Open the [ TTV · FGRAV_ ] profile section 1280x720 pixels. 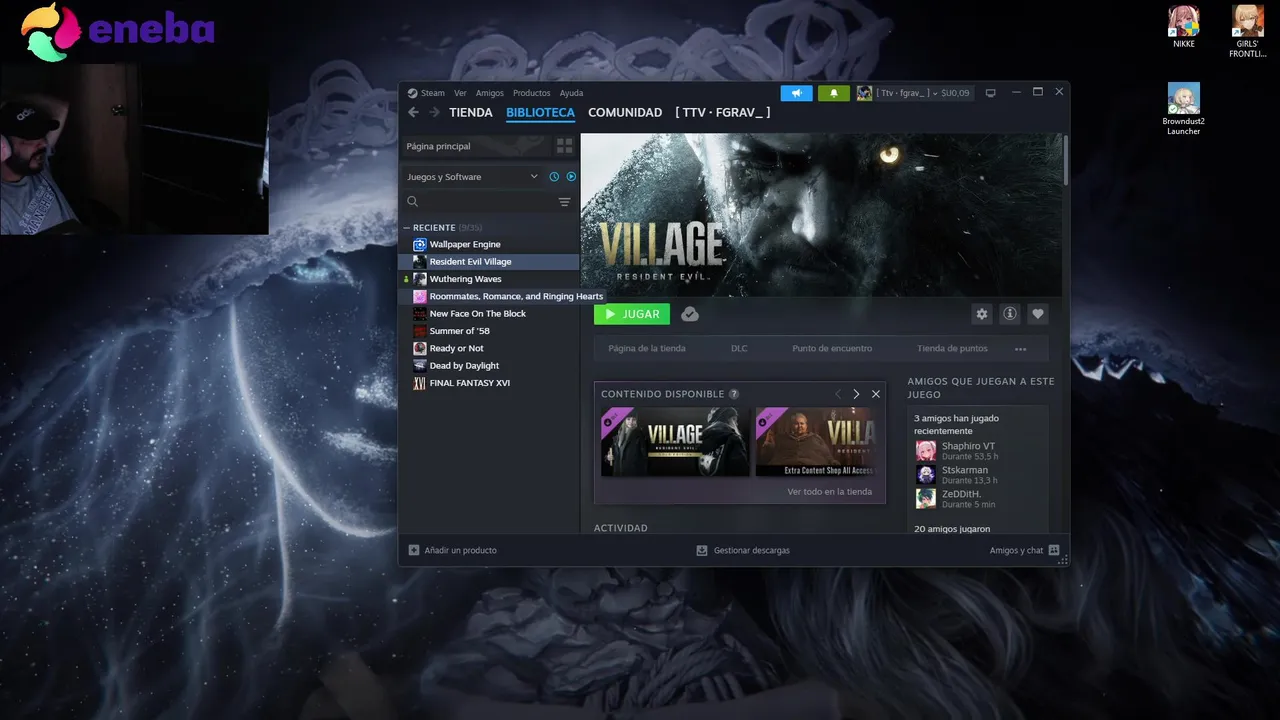click(723, 113)
